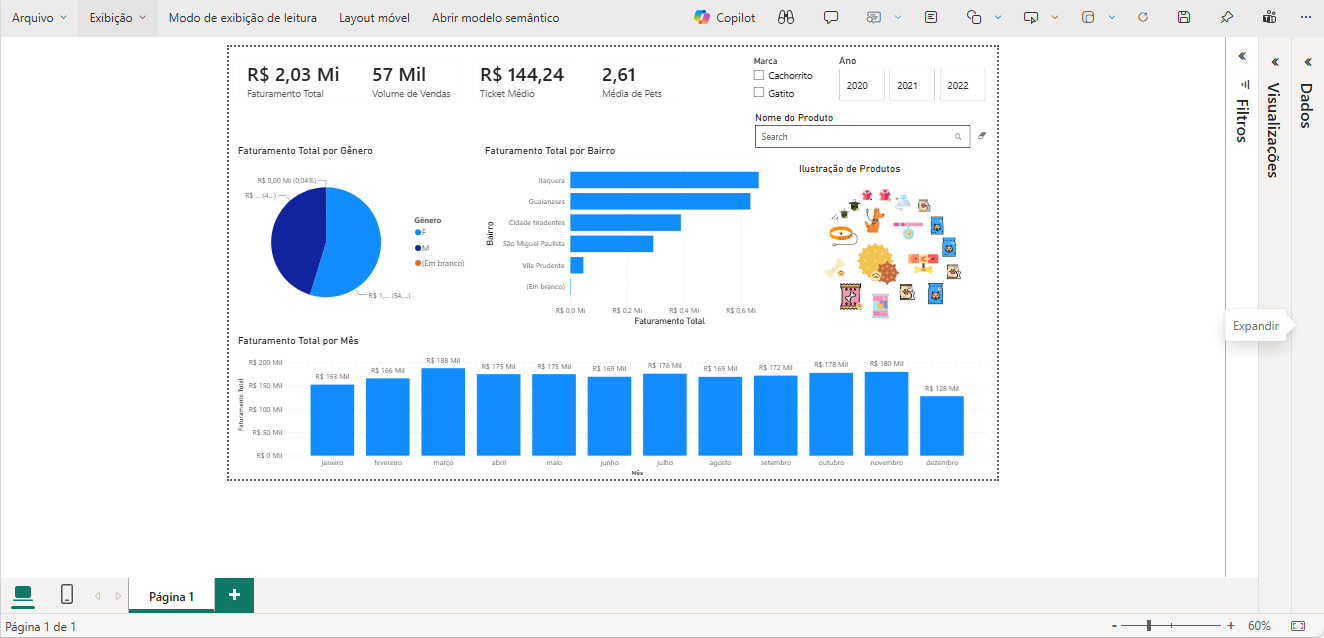Check the Cachorrito brand checkbox
The width and height of the screenshot is (1324, 638).
759,75
